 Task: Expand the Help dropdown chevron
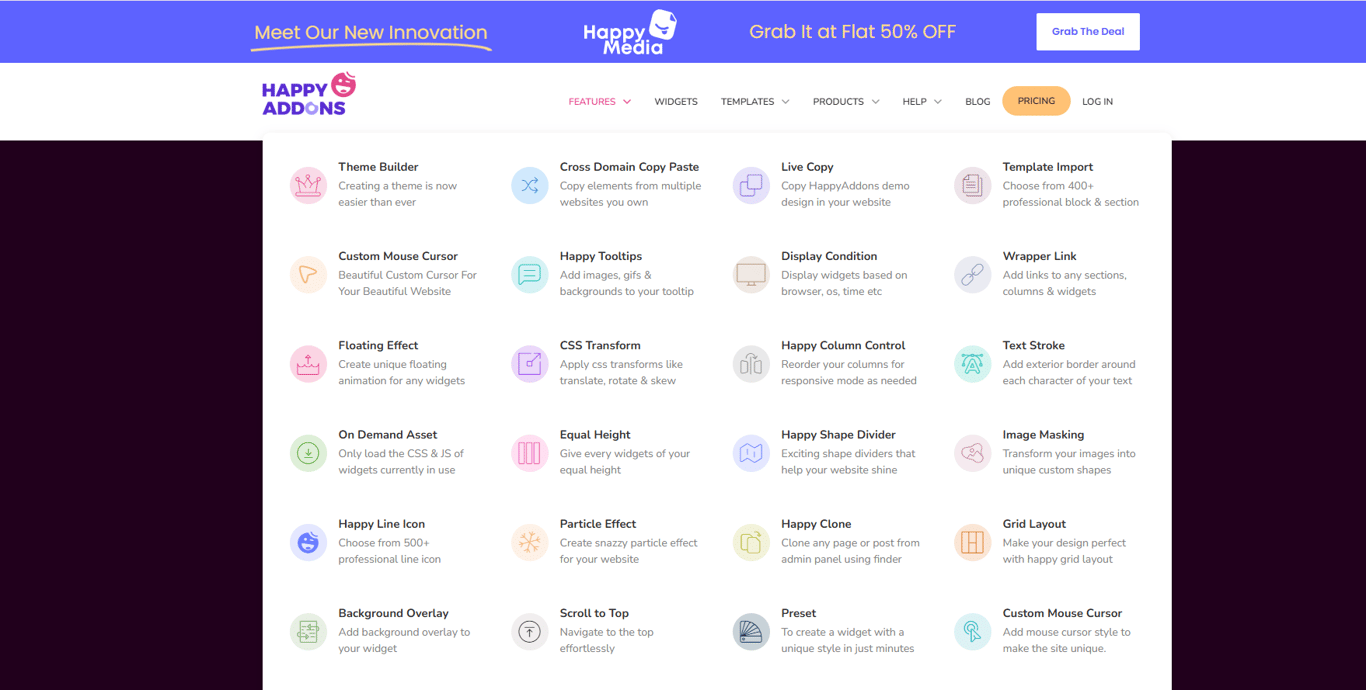click(937, 102)
